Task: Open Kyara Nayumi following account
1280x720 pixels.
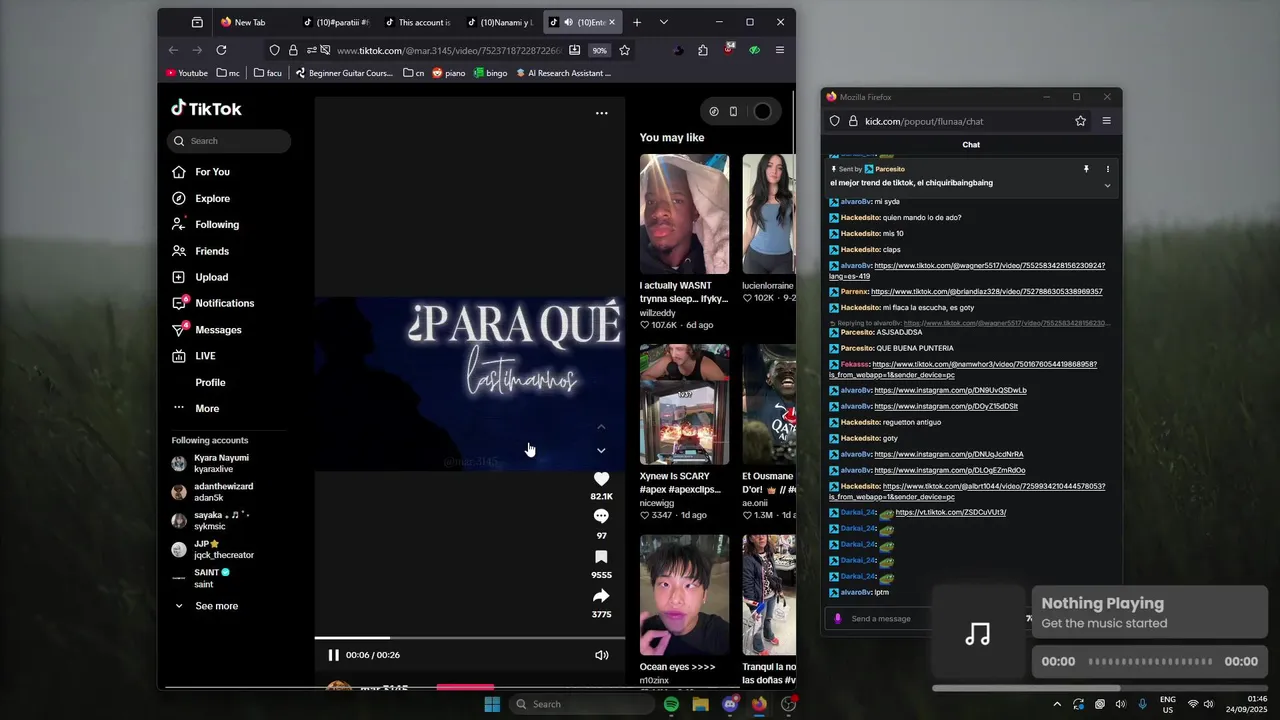Action: 221,463
